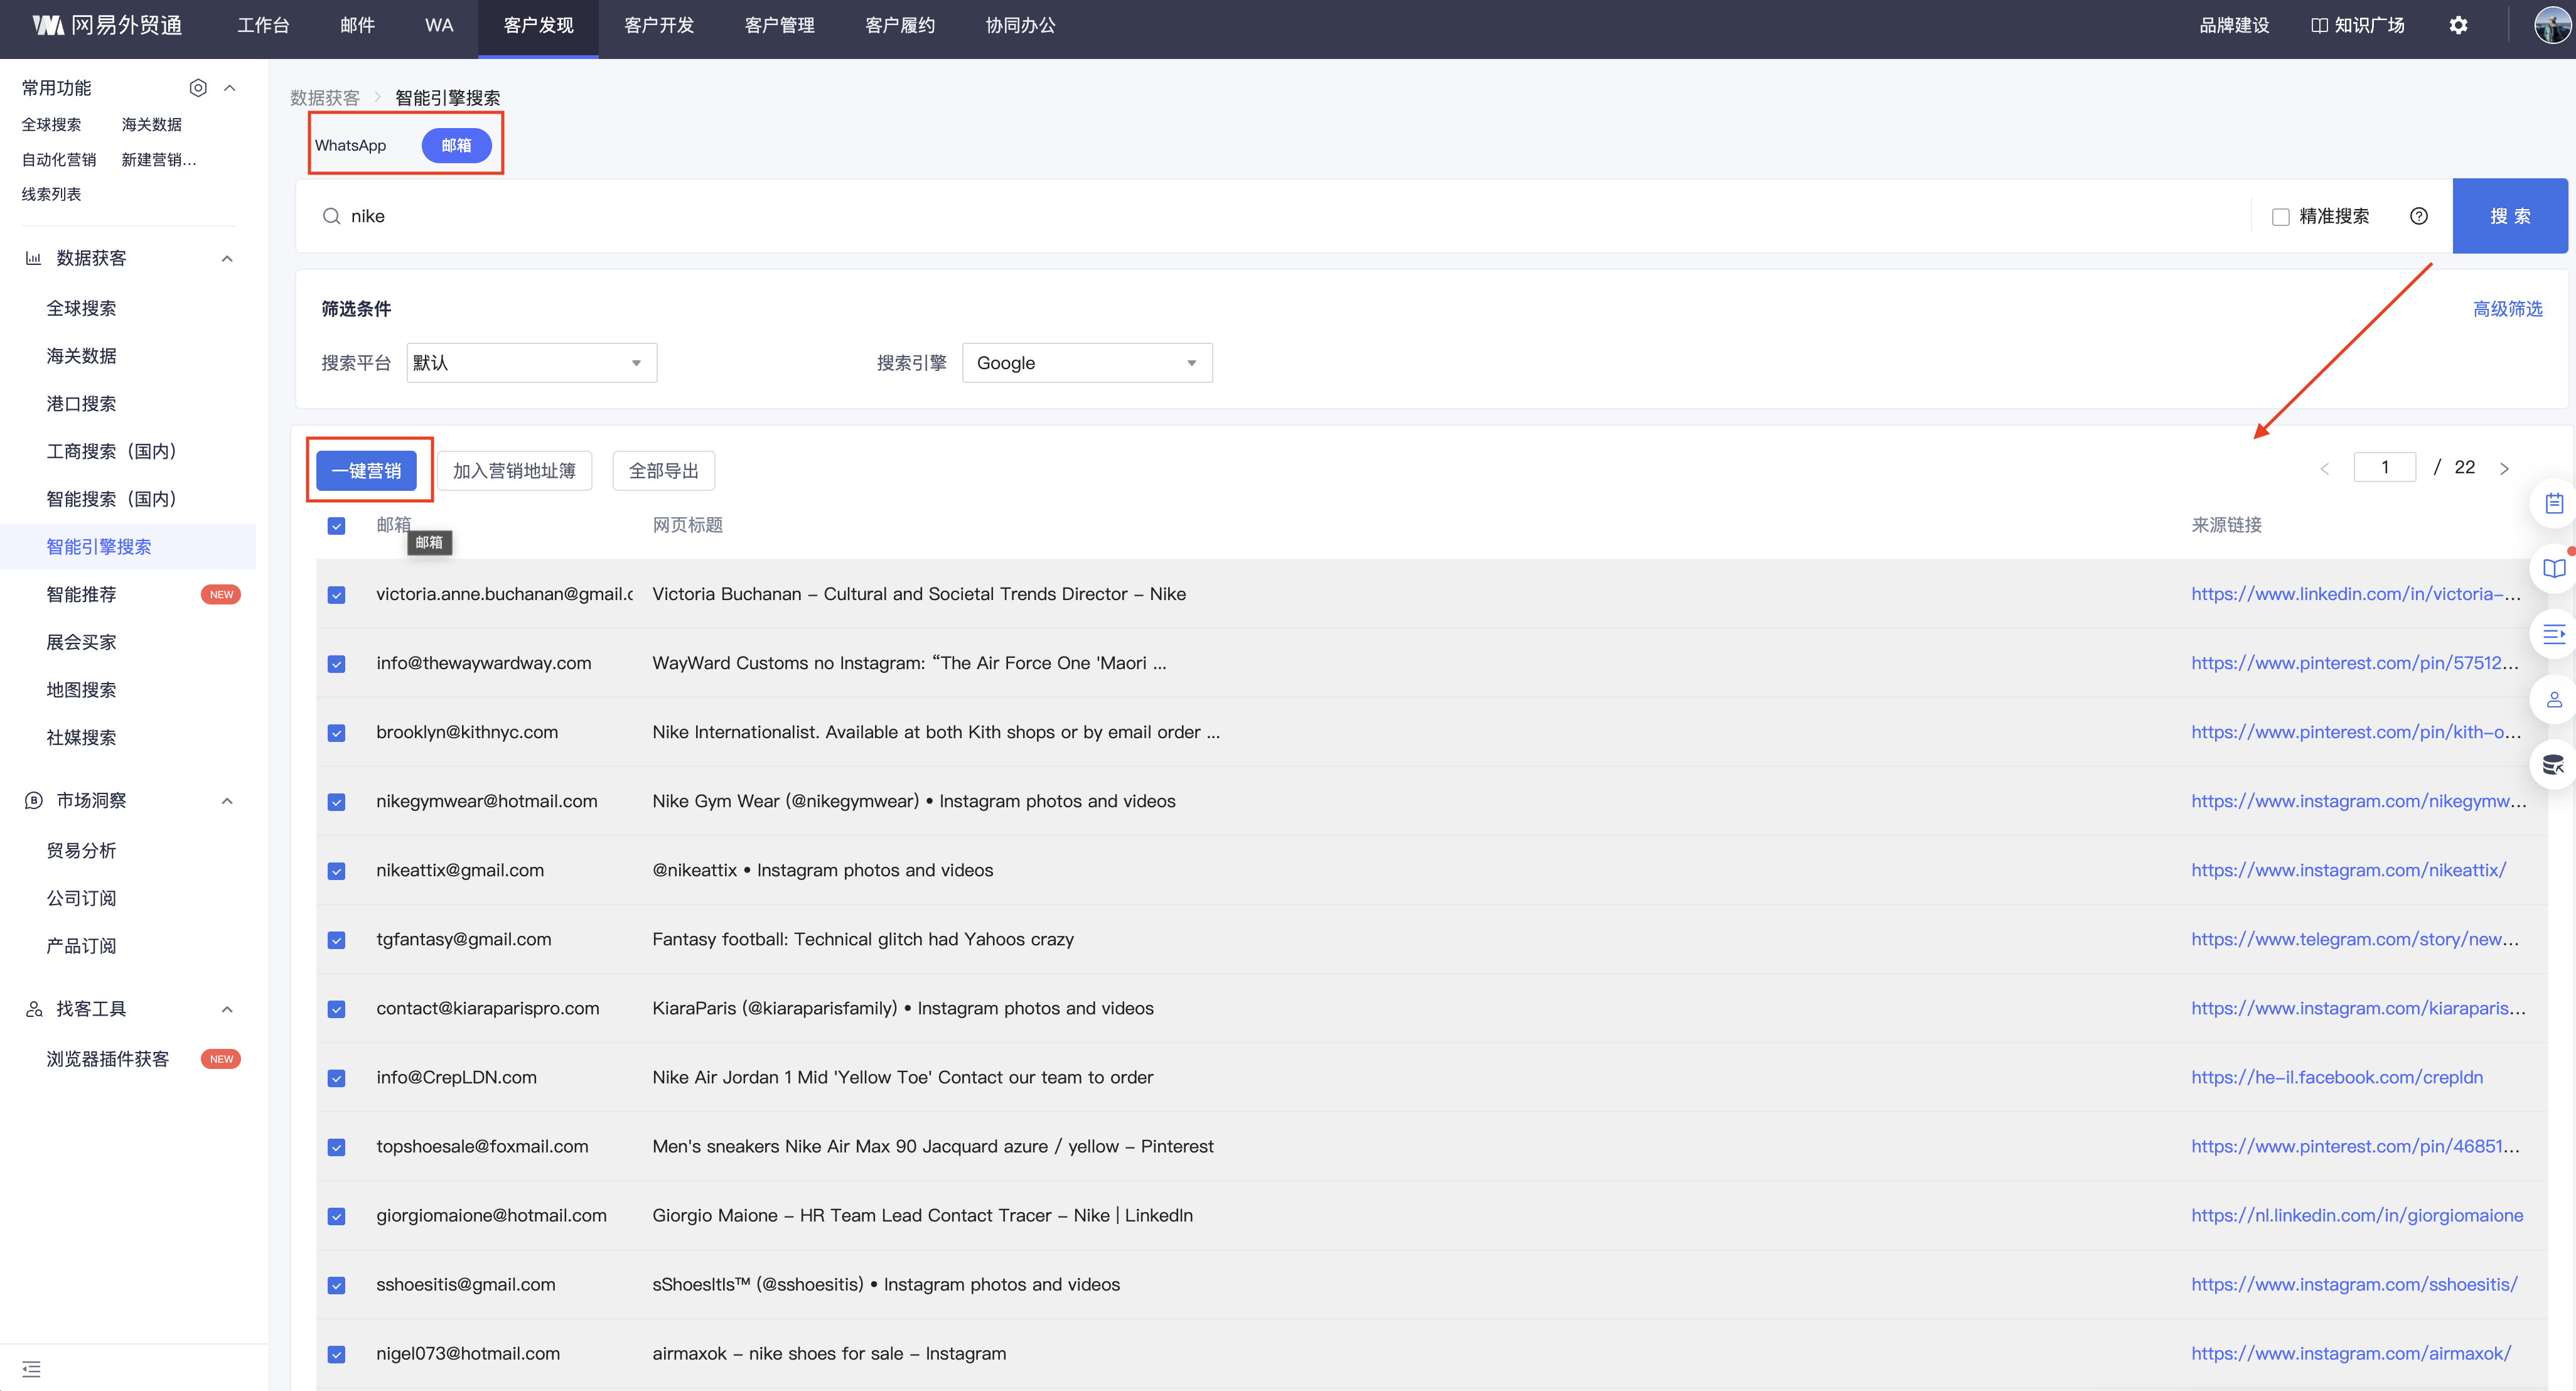Click the 网易外贸通 logo

[106, 26]
